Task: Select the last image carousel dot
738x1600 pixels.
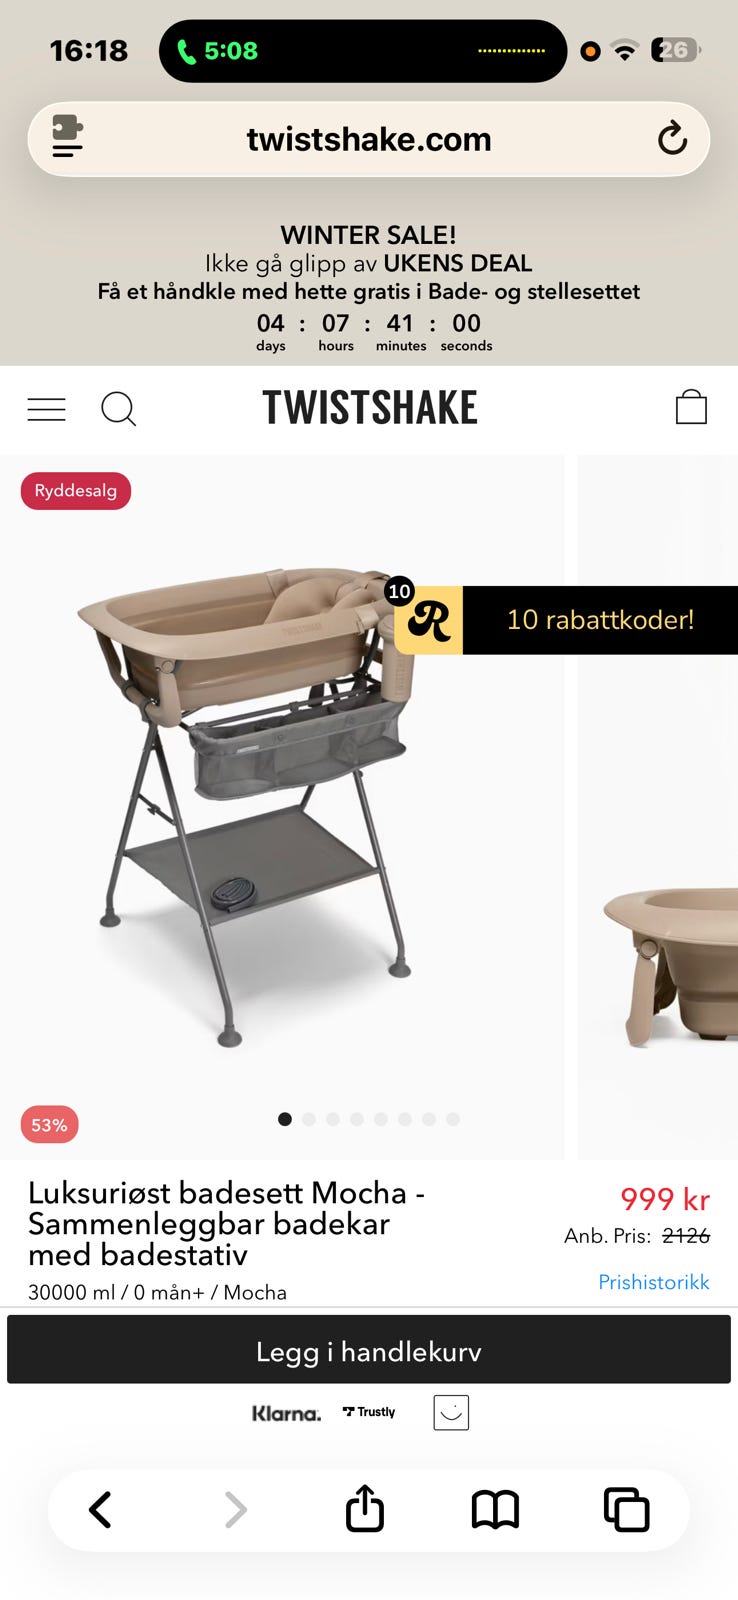Action: (x=453, y=1119)
